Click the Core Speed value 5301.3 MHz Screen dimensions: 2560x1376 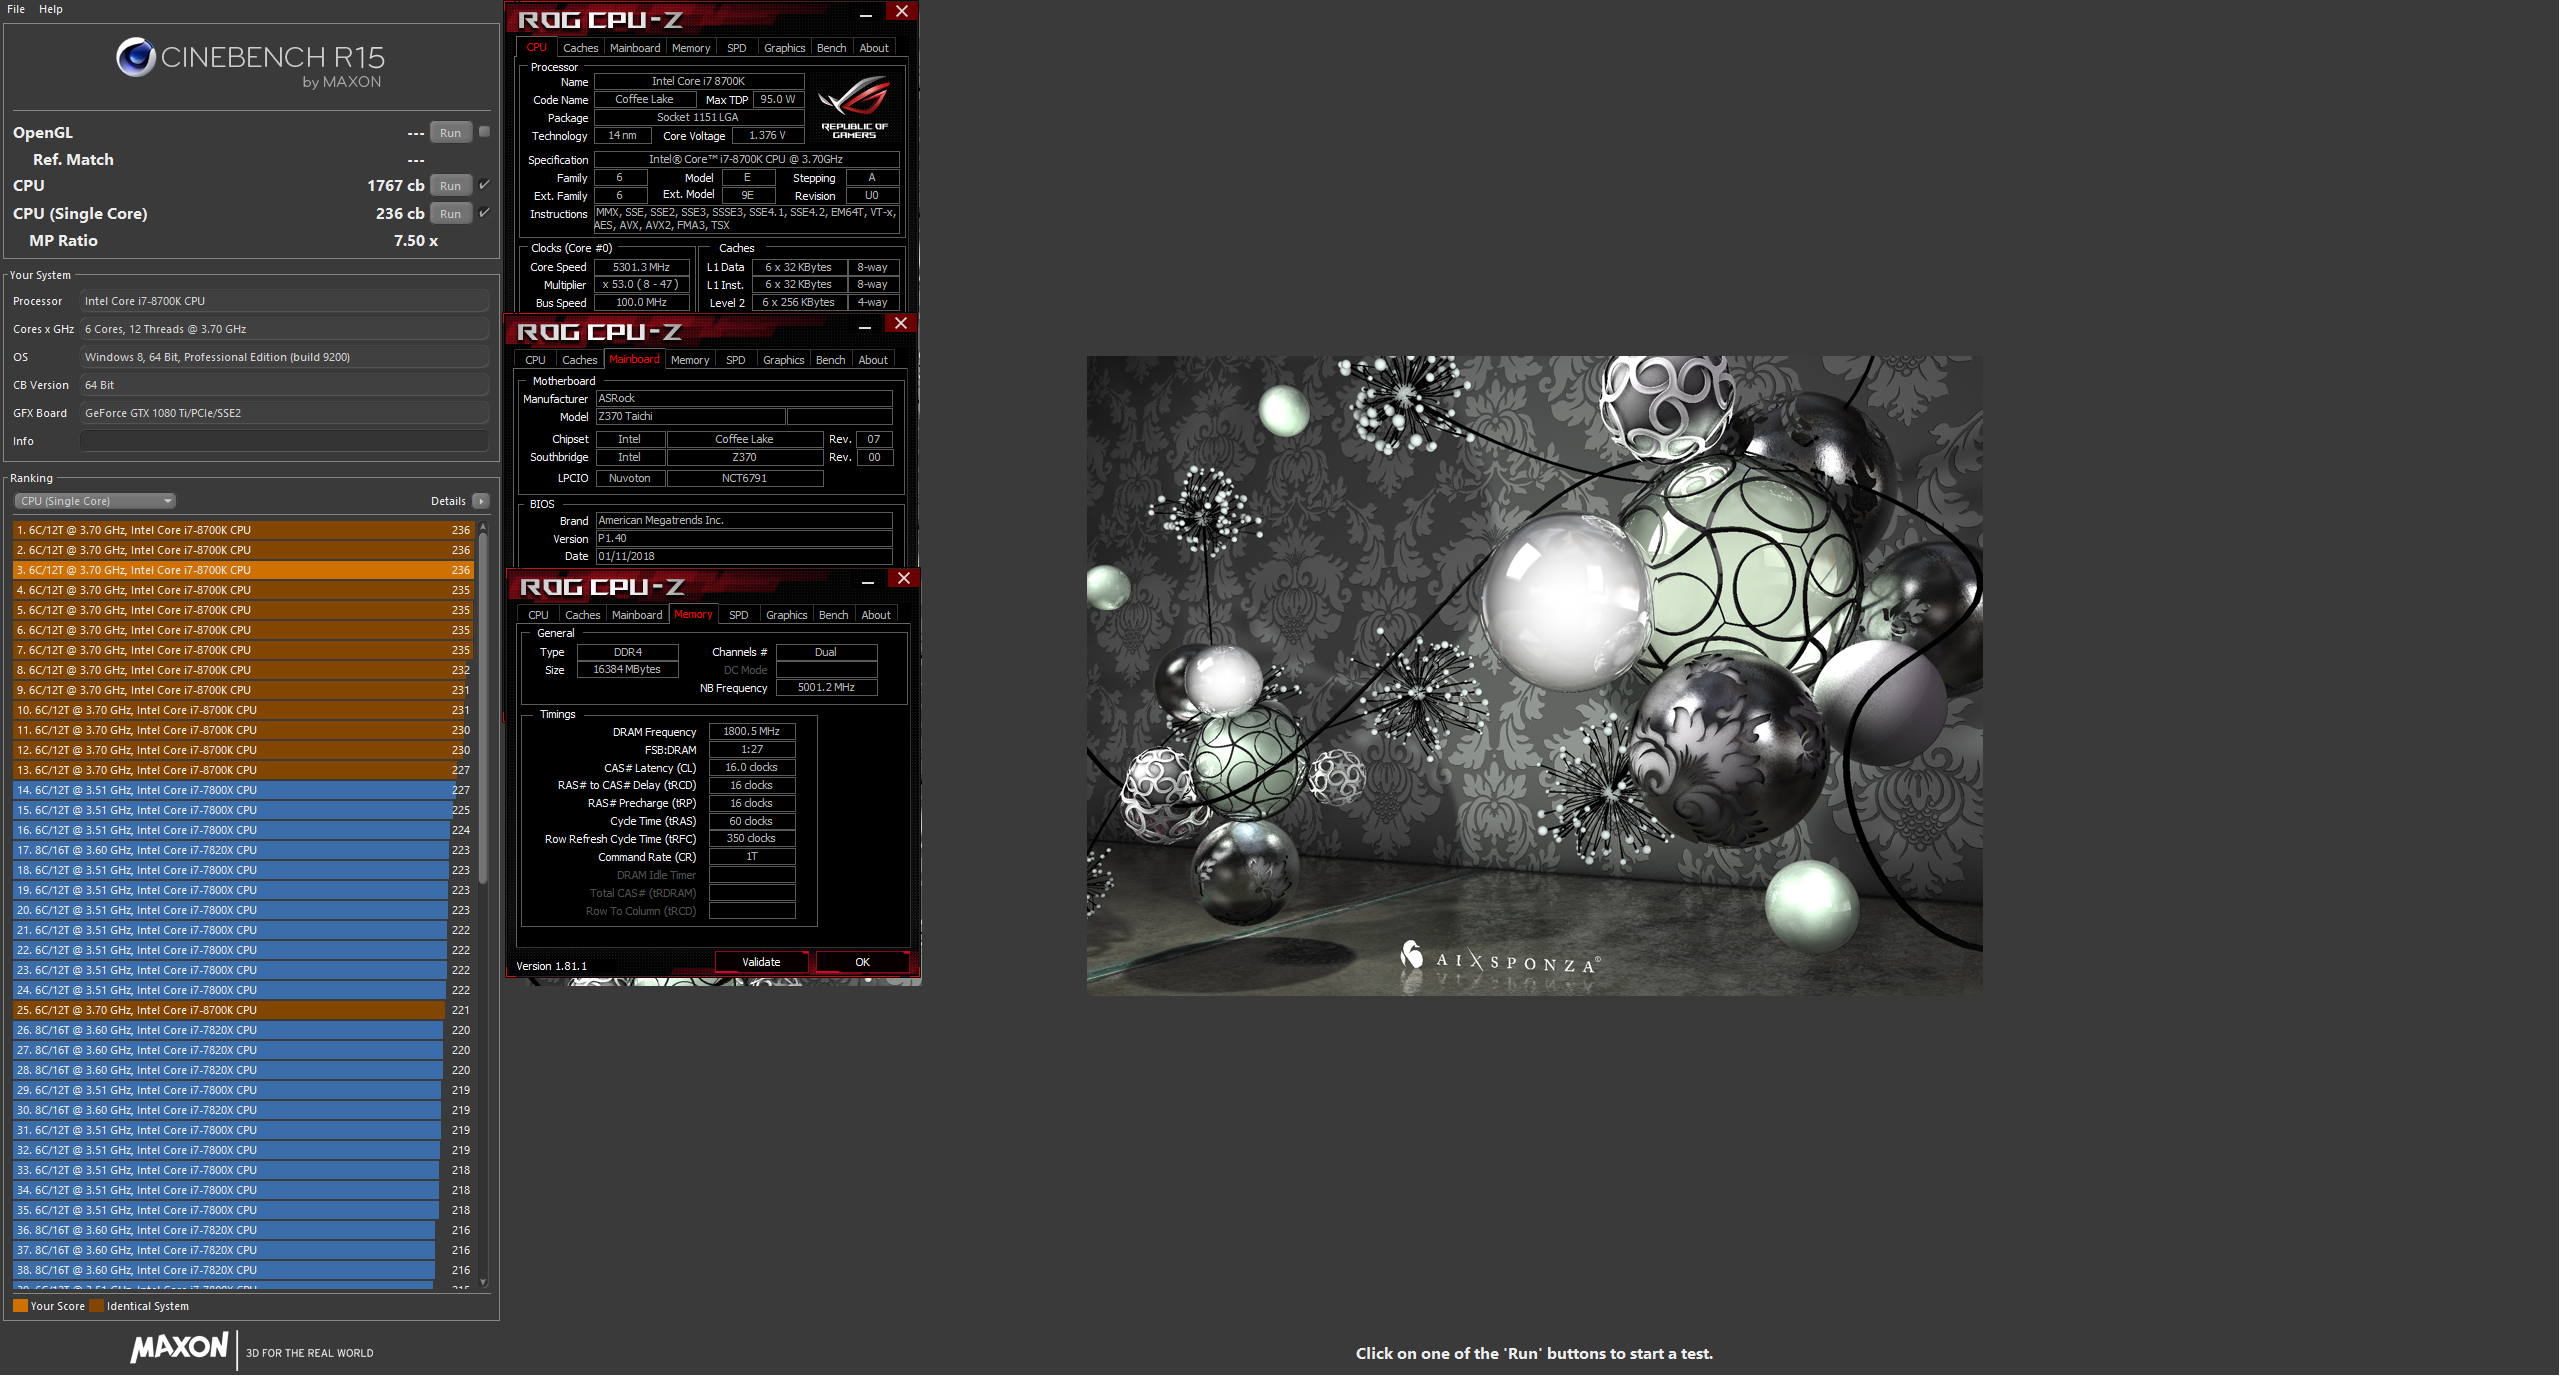641,267
